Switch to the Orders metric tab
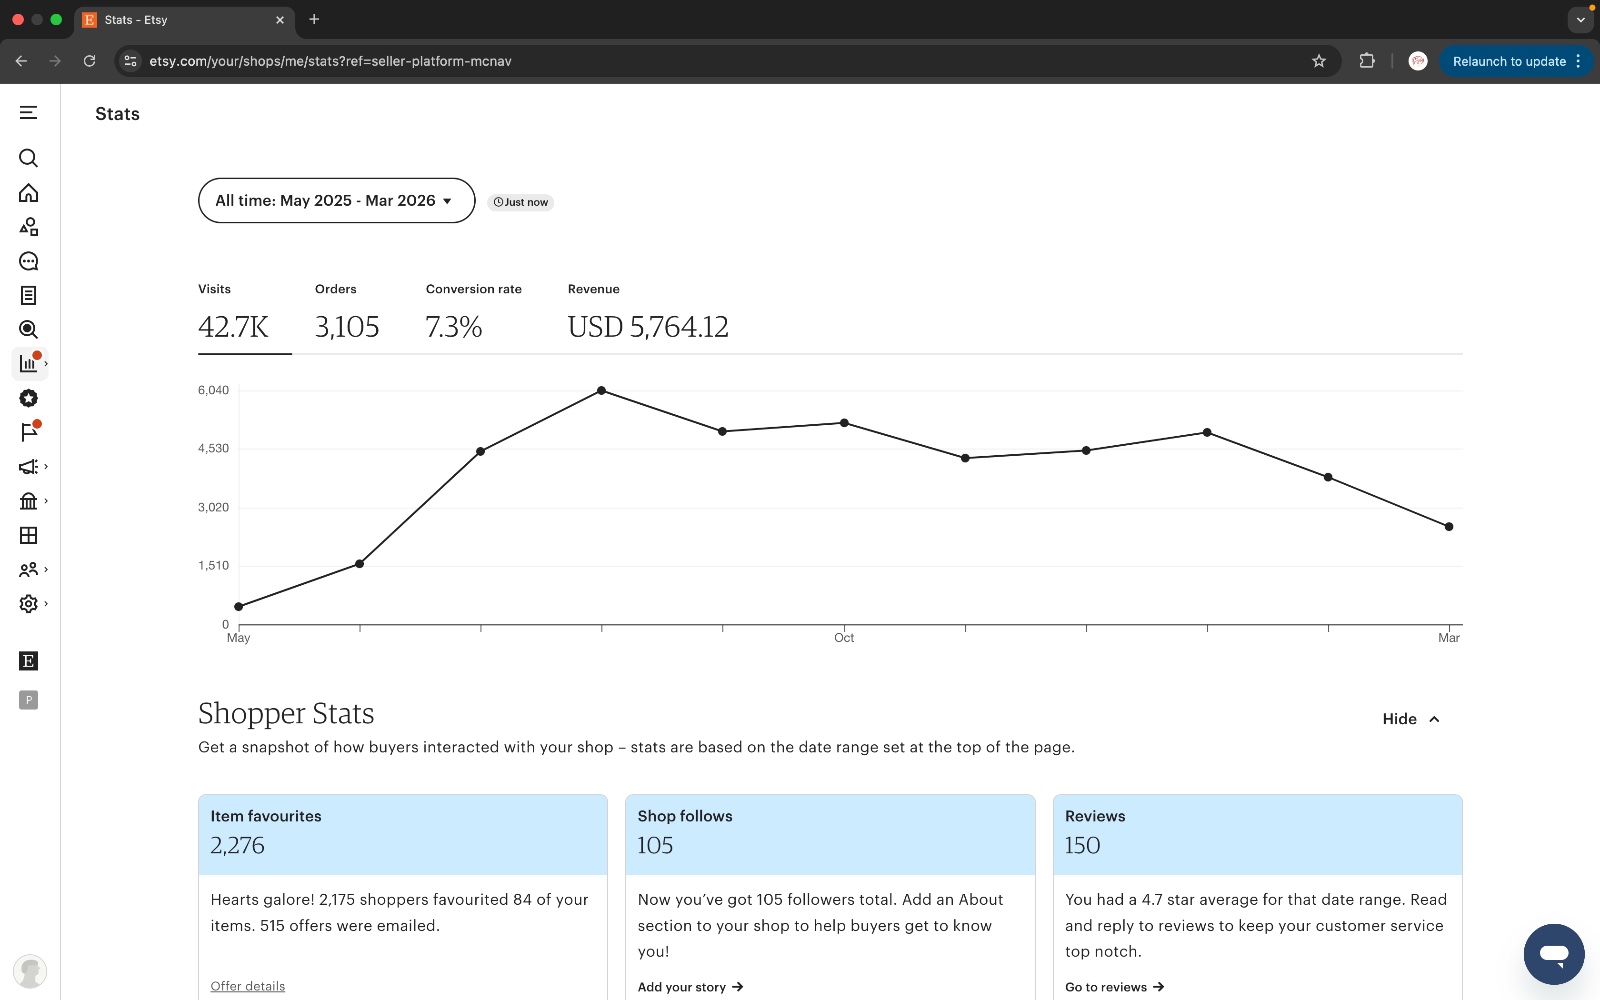The image size is (1600, 1000). tap(347, 313)
